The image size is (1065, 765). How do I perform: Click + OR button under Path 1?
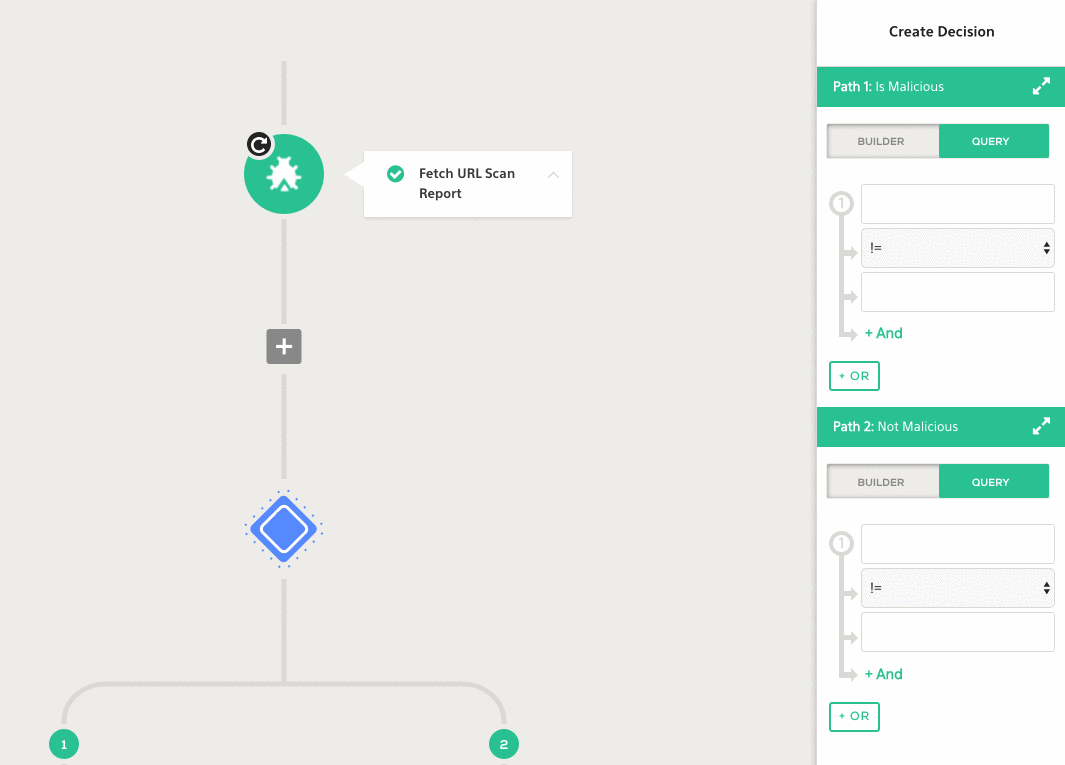pos(854,376)
